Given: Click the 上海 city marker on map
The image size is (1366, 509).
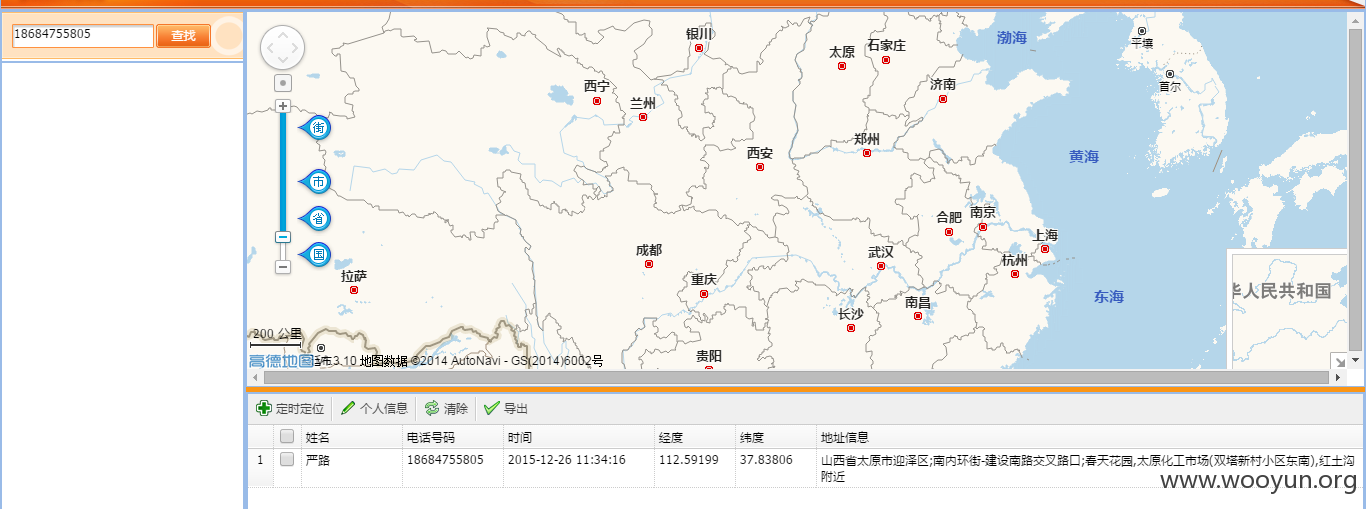Looking at the screenshot, I should (x=1045, y=249).
